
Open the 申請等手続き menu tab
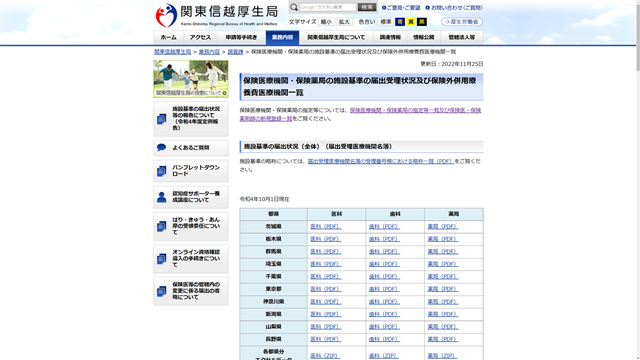(x=241, y=38)
